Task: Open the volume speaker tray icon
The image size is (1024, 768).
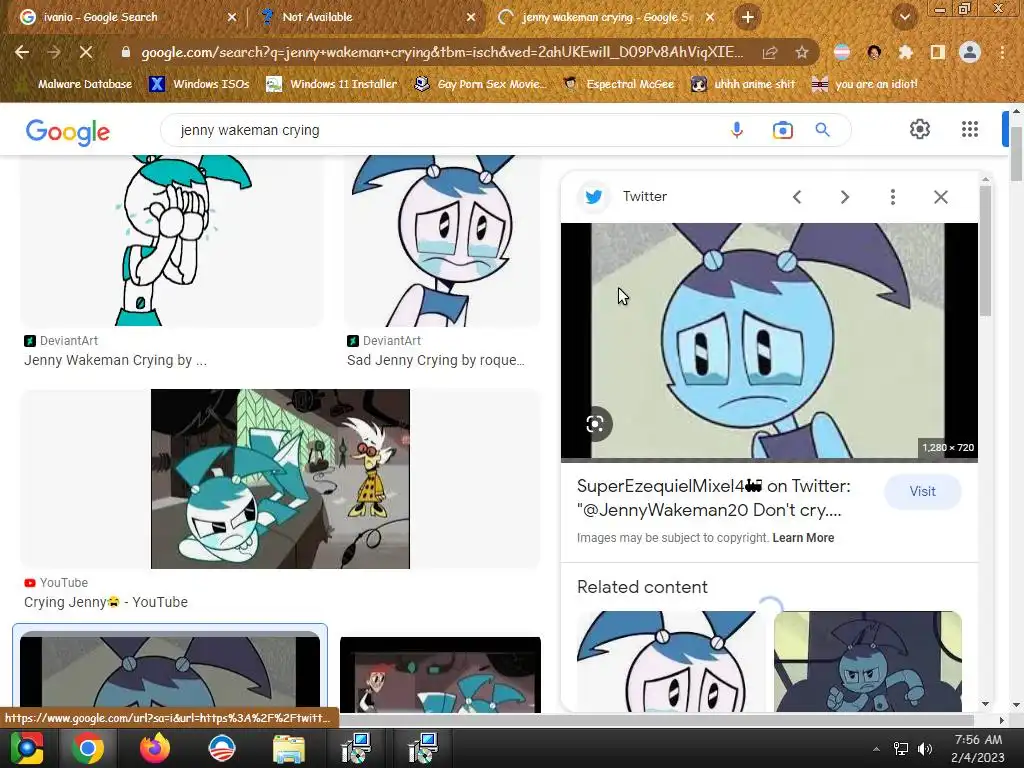Action: click(925, 749)
